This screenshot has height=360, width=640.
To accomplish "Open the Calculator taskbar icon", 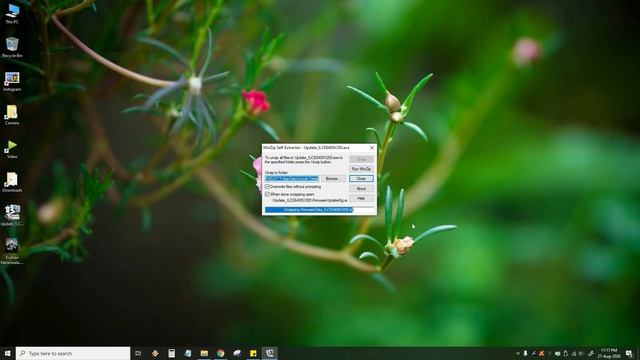I will (171, 353).
